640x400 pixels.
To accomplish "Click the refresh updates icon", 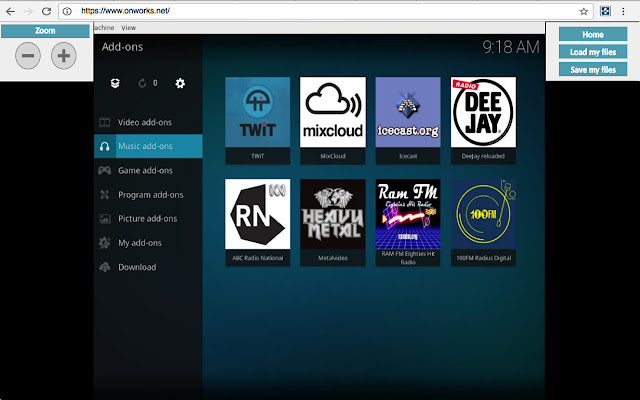I will [142, 83].
